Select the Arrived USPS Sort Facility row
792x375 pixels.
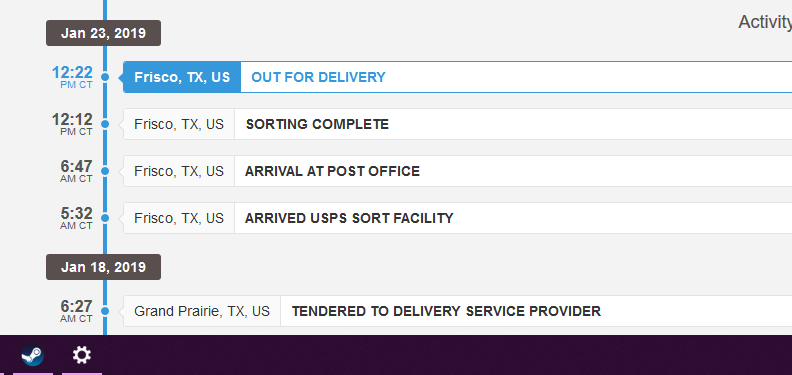(457, 218)
